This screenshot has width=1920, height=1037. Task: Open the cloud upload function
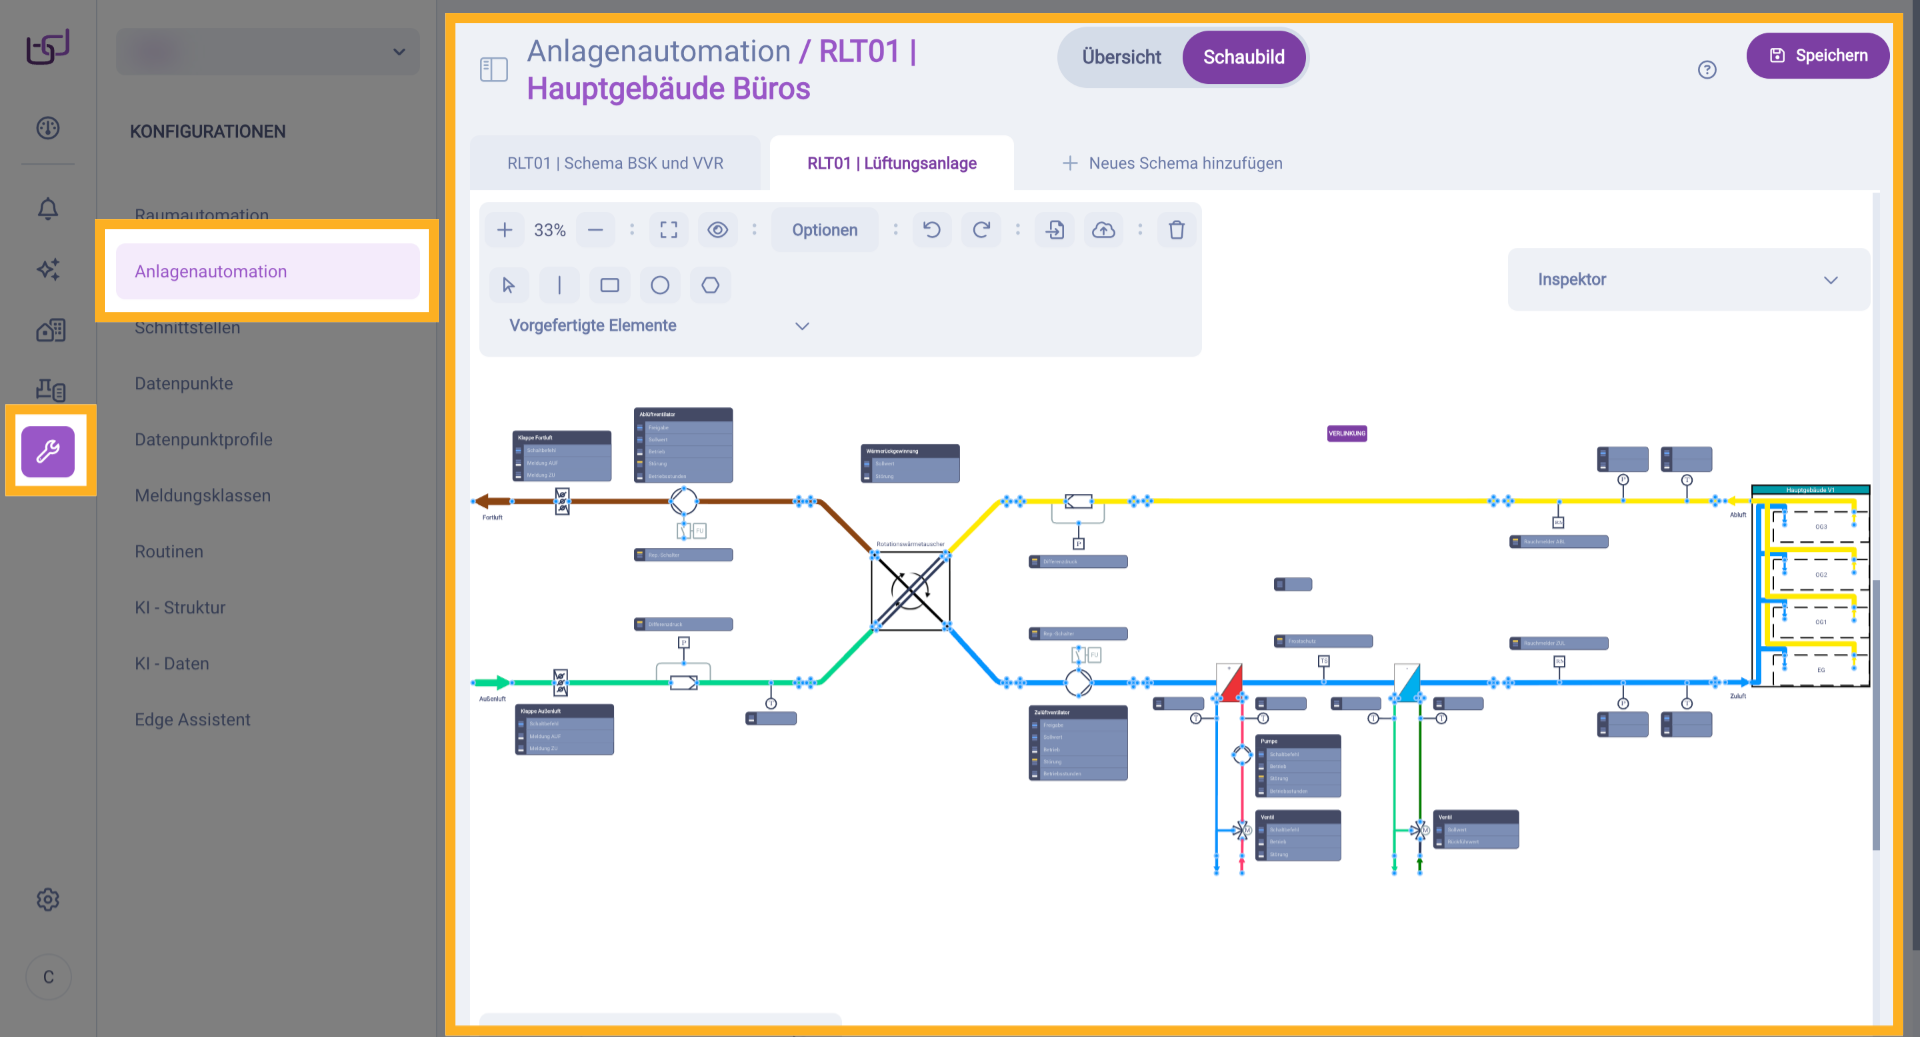tap(1104, 229)
